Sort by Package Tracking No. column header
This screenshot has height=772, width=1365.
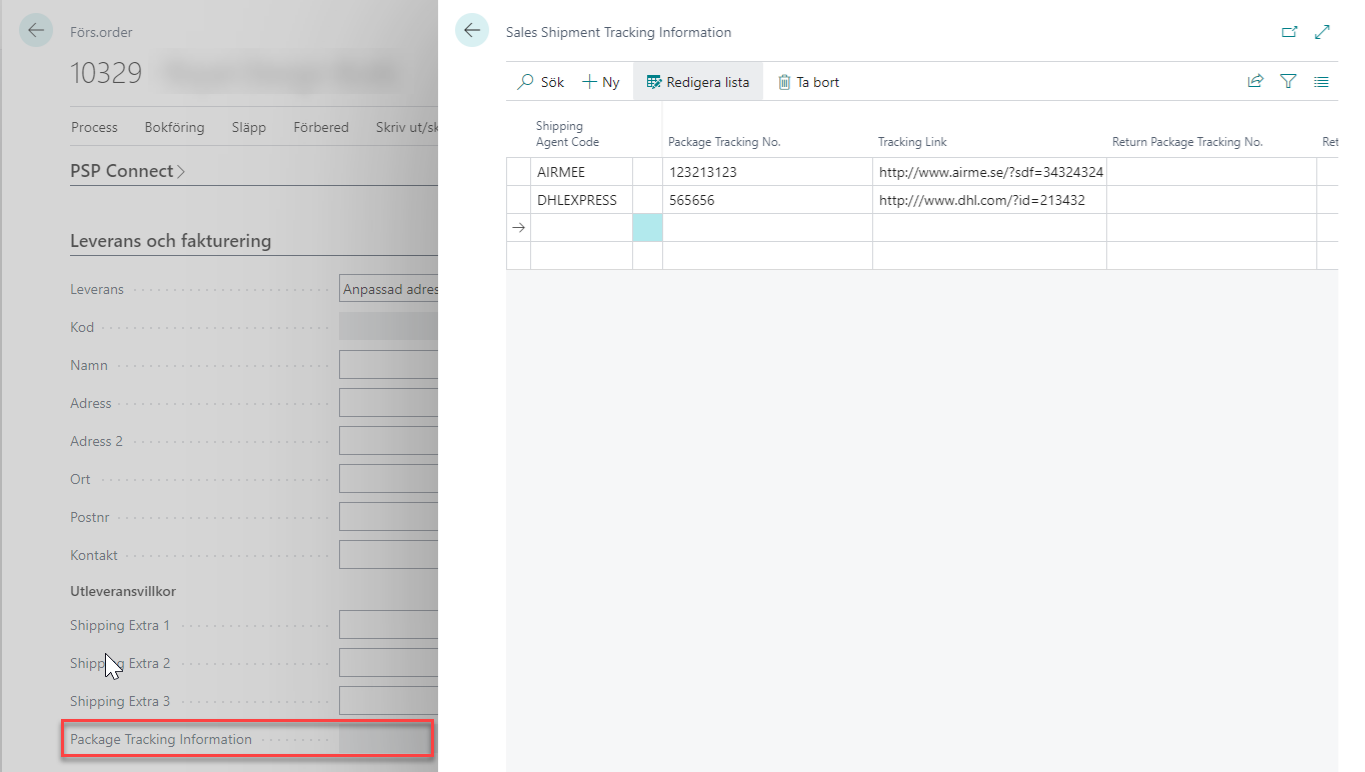coord(724,142)
